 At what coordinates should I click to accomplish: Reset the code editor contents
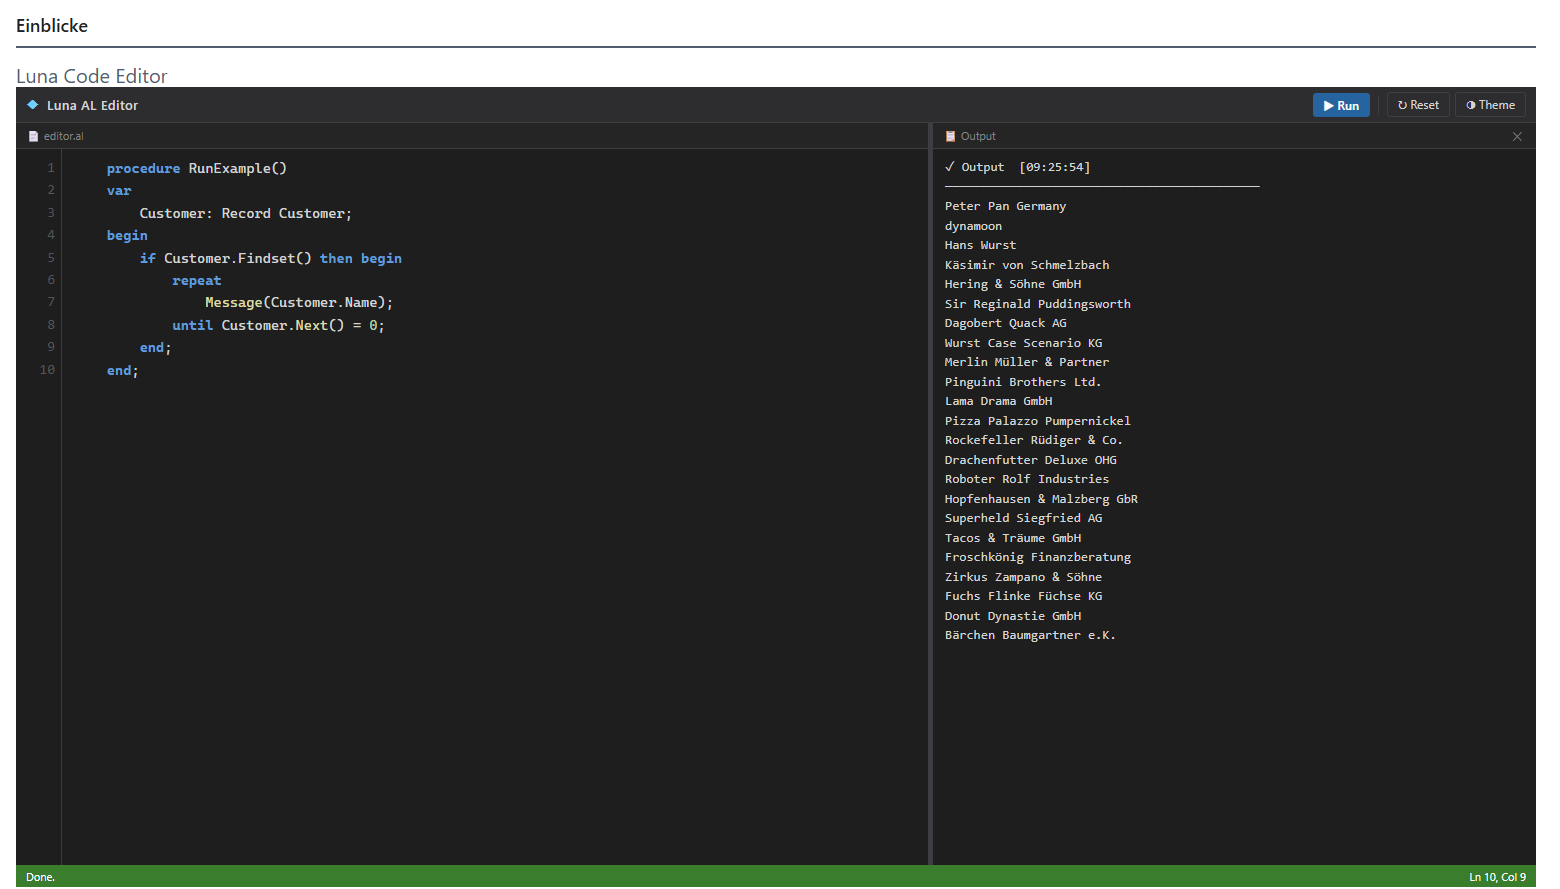[x=1417, y=104]
